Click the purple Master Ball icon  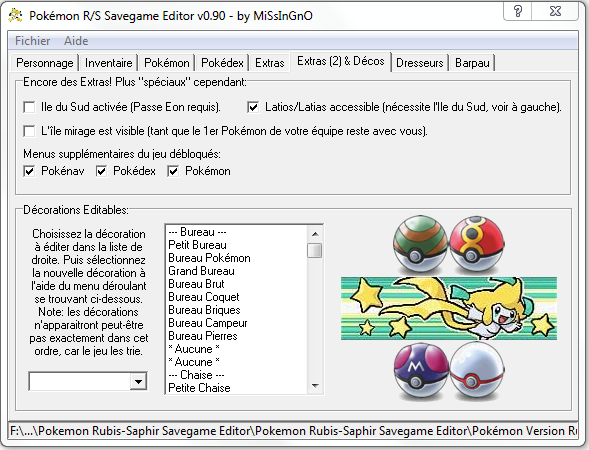[421, 370]
